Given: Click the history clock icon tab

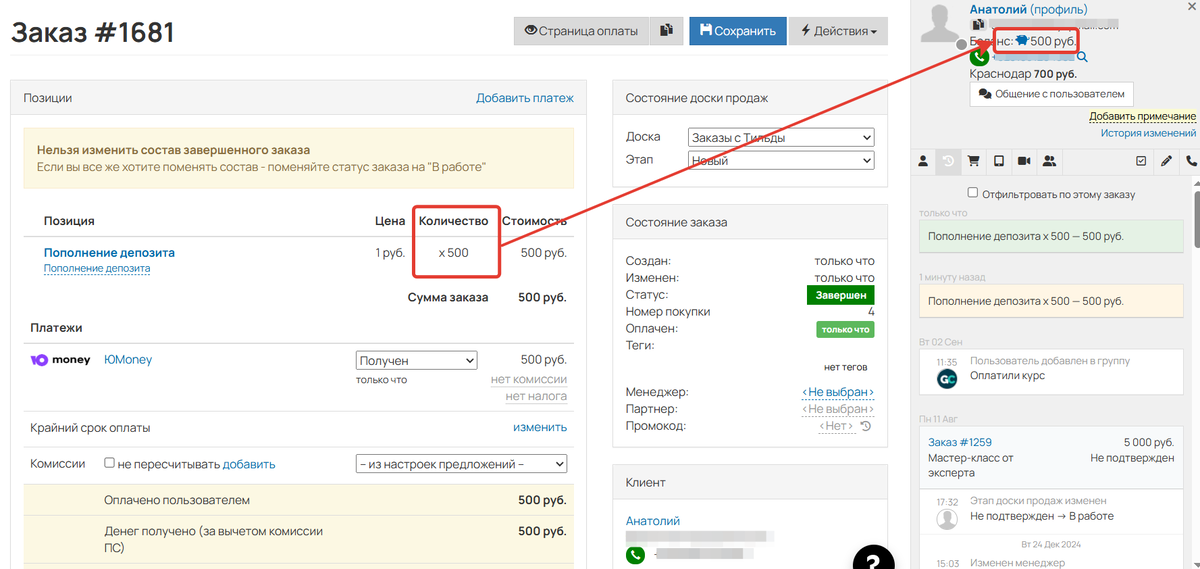Looking at the screenshot, I should coord(948,160).
